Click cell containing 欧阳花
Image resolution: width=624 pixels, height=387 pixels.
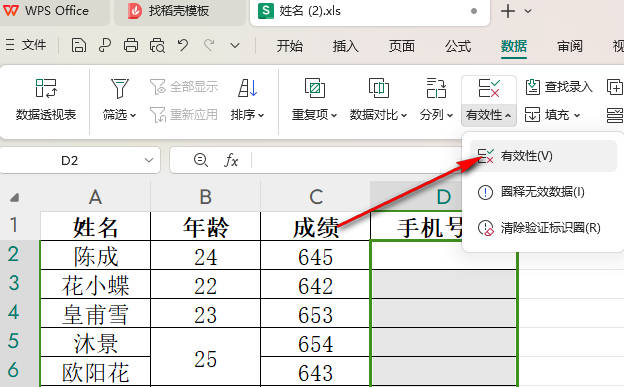click(96, 372)
